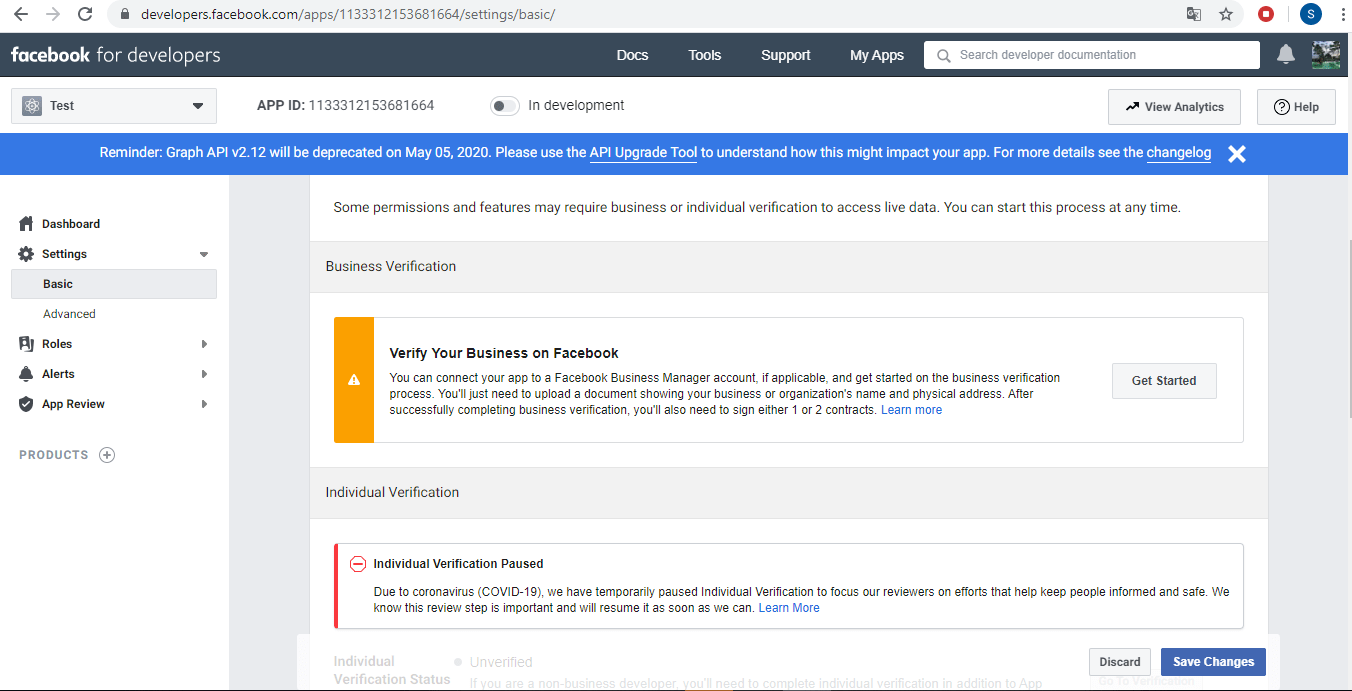
Task: Click the Settings gear icon in sidebar
Action: pos(27,254)
